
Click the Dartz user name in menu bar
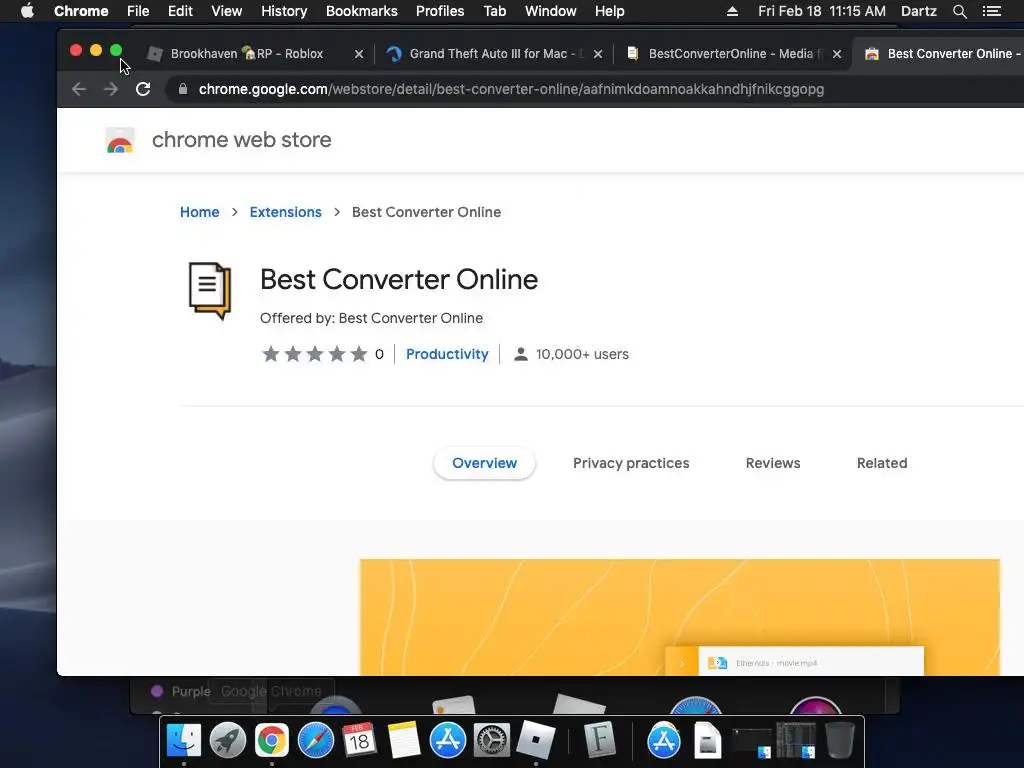(919, 11)
